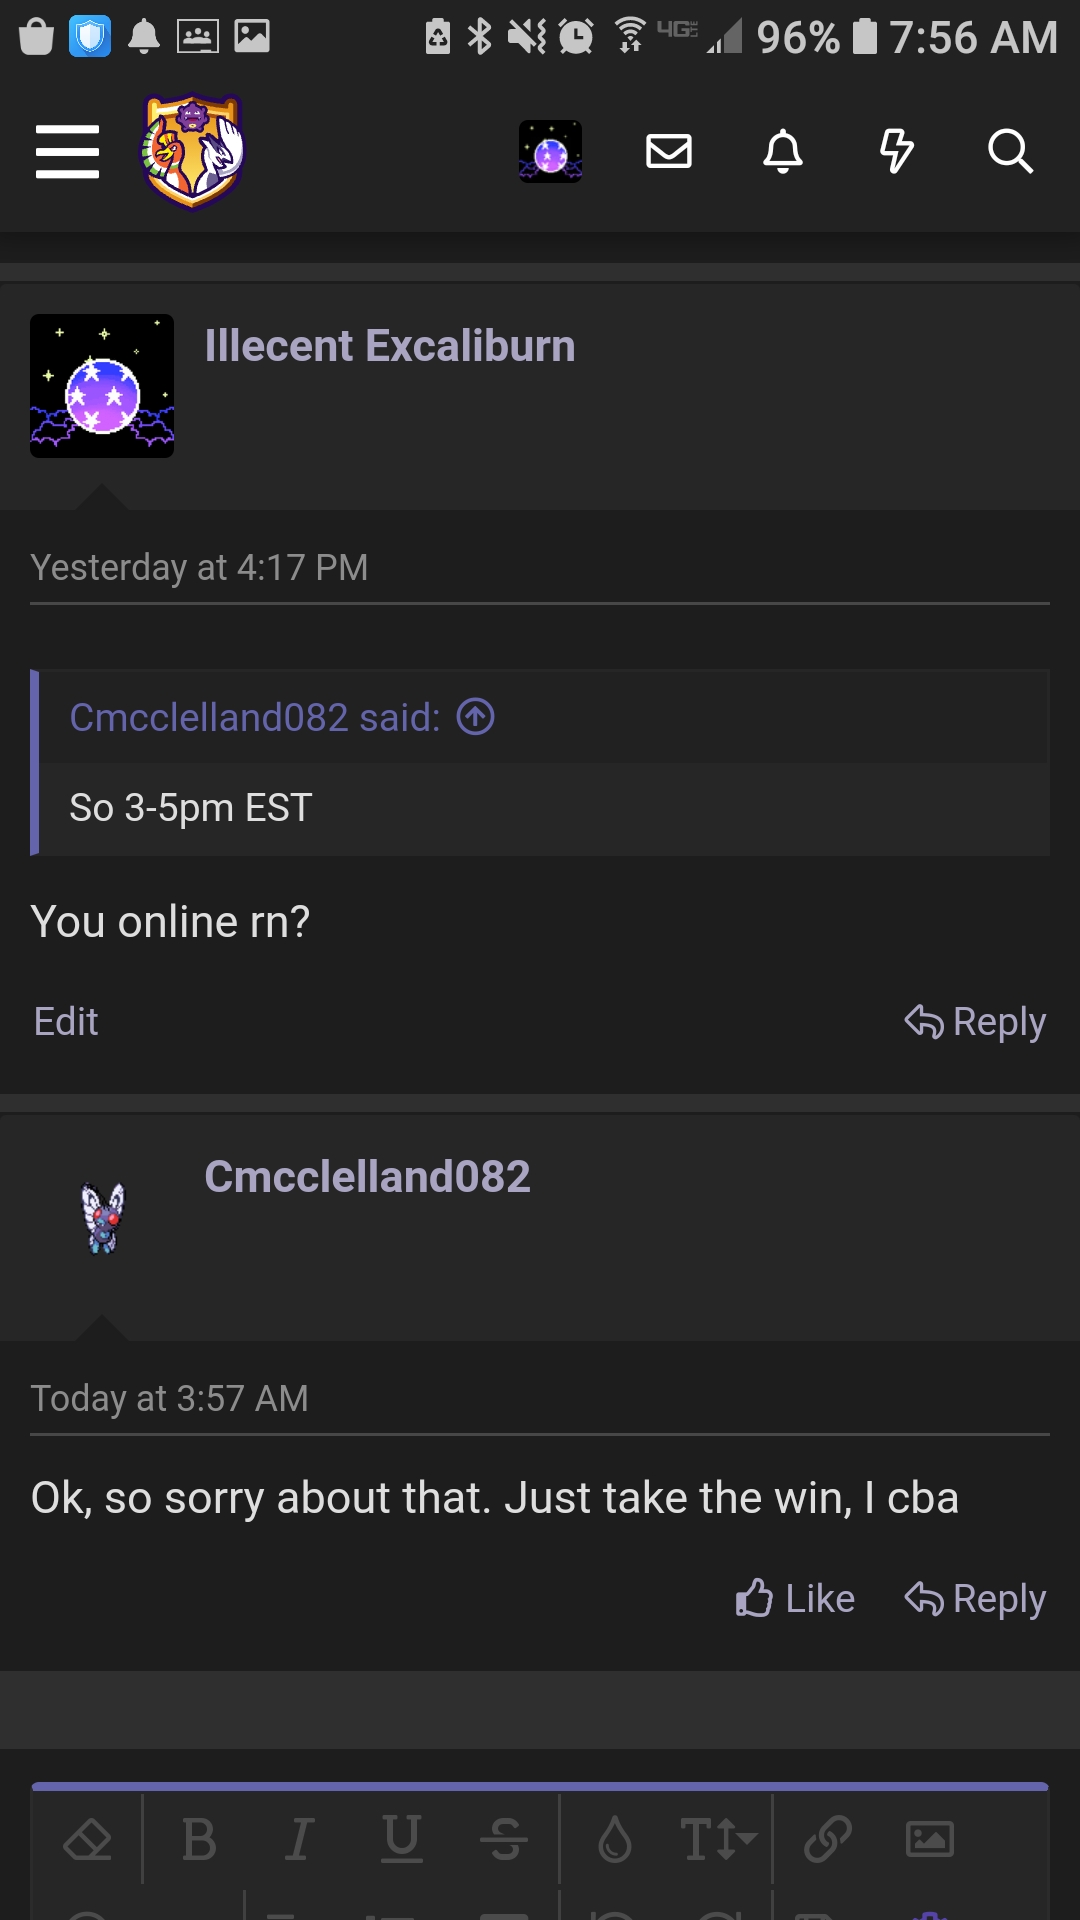
Task: Toggle underline formatting in editor
Action: click(x=402, y=1840)
